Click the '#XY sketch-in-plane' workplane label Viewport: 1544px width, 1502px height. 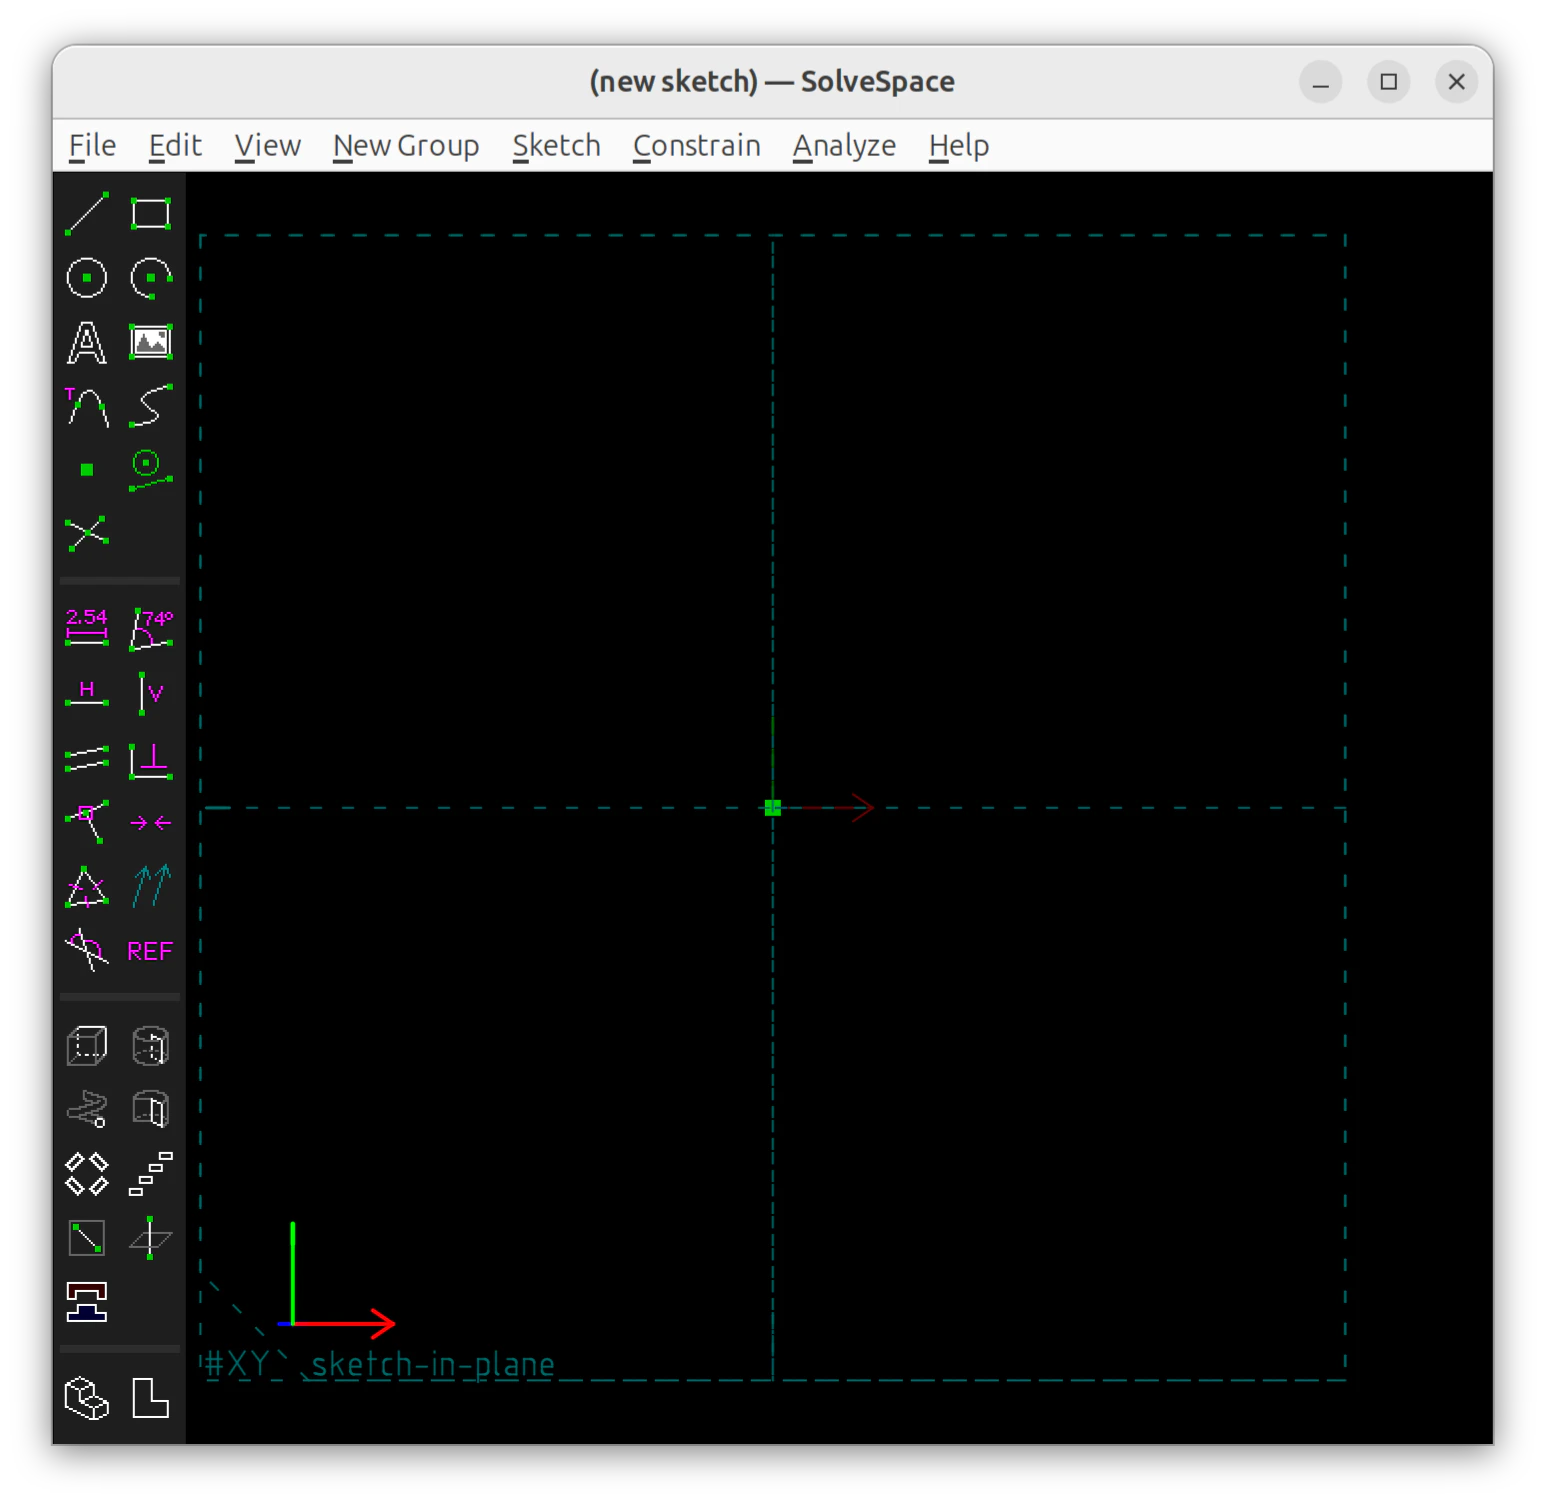click(380, 1364)
